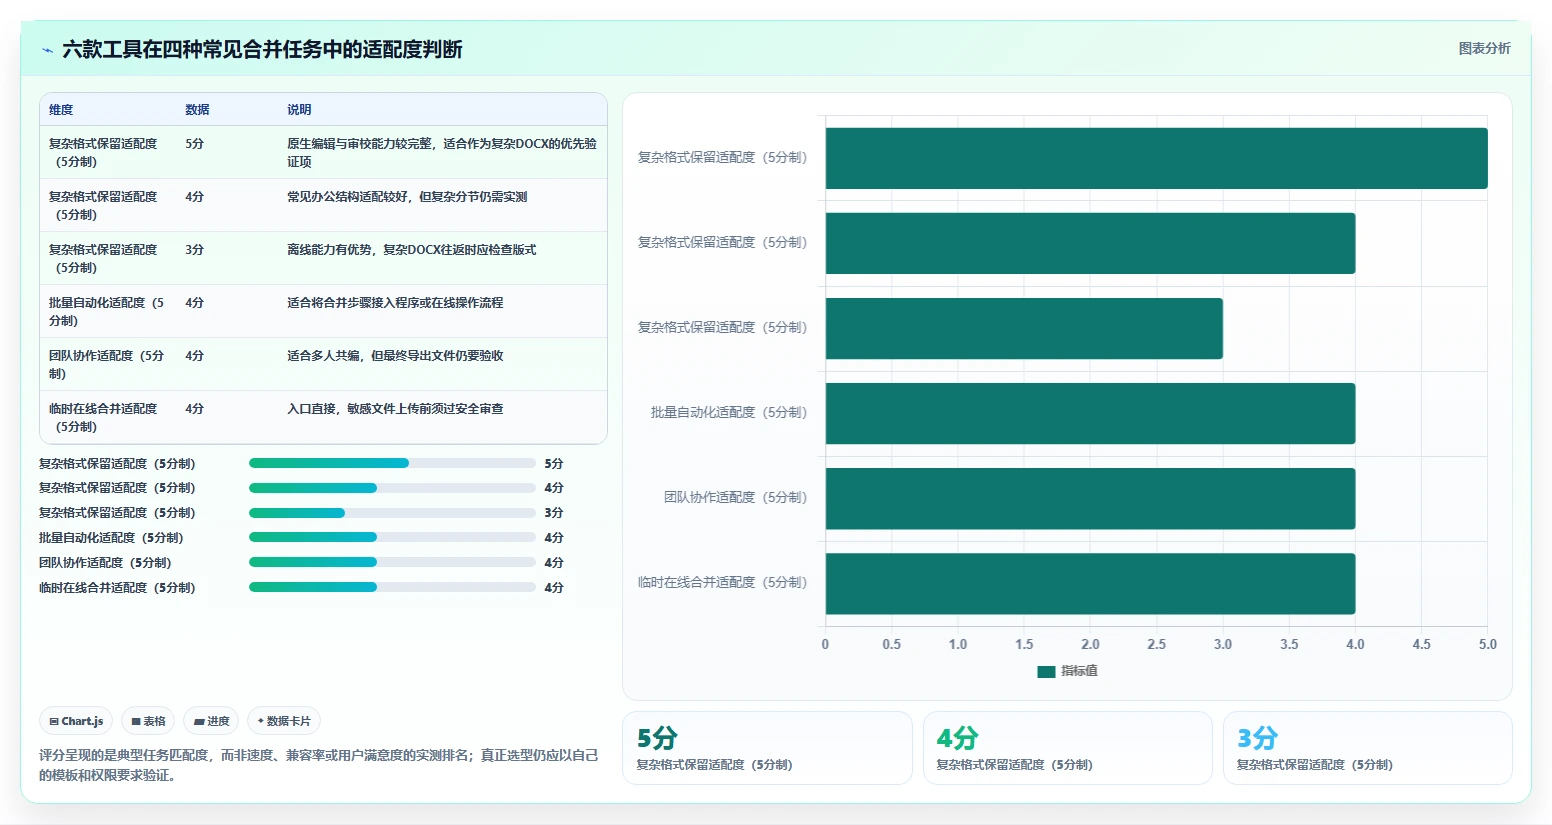Open the 4分 data card
The image size is (1552, 825).
tap(1067, 748)
